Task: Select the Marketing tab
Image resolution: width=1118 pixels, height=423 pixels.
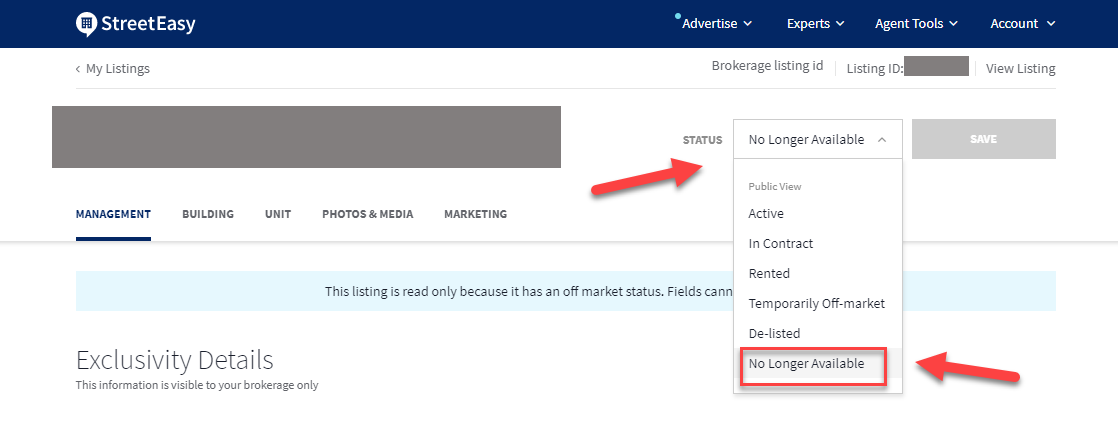Action: coord(475,214)
